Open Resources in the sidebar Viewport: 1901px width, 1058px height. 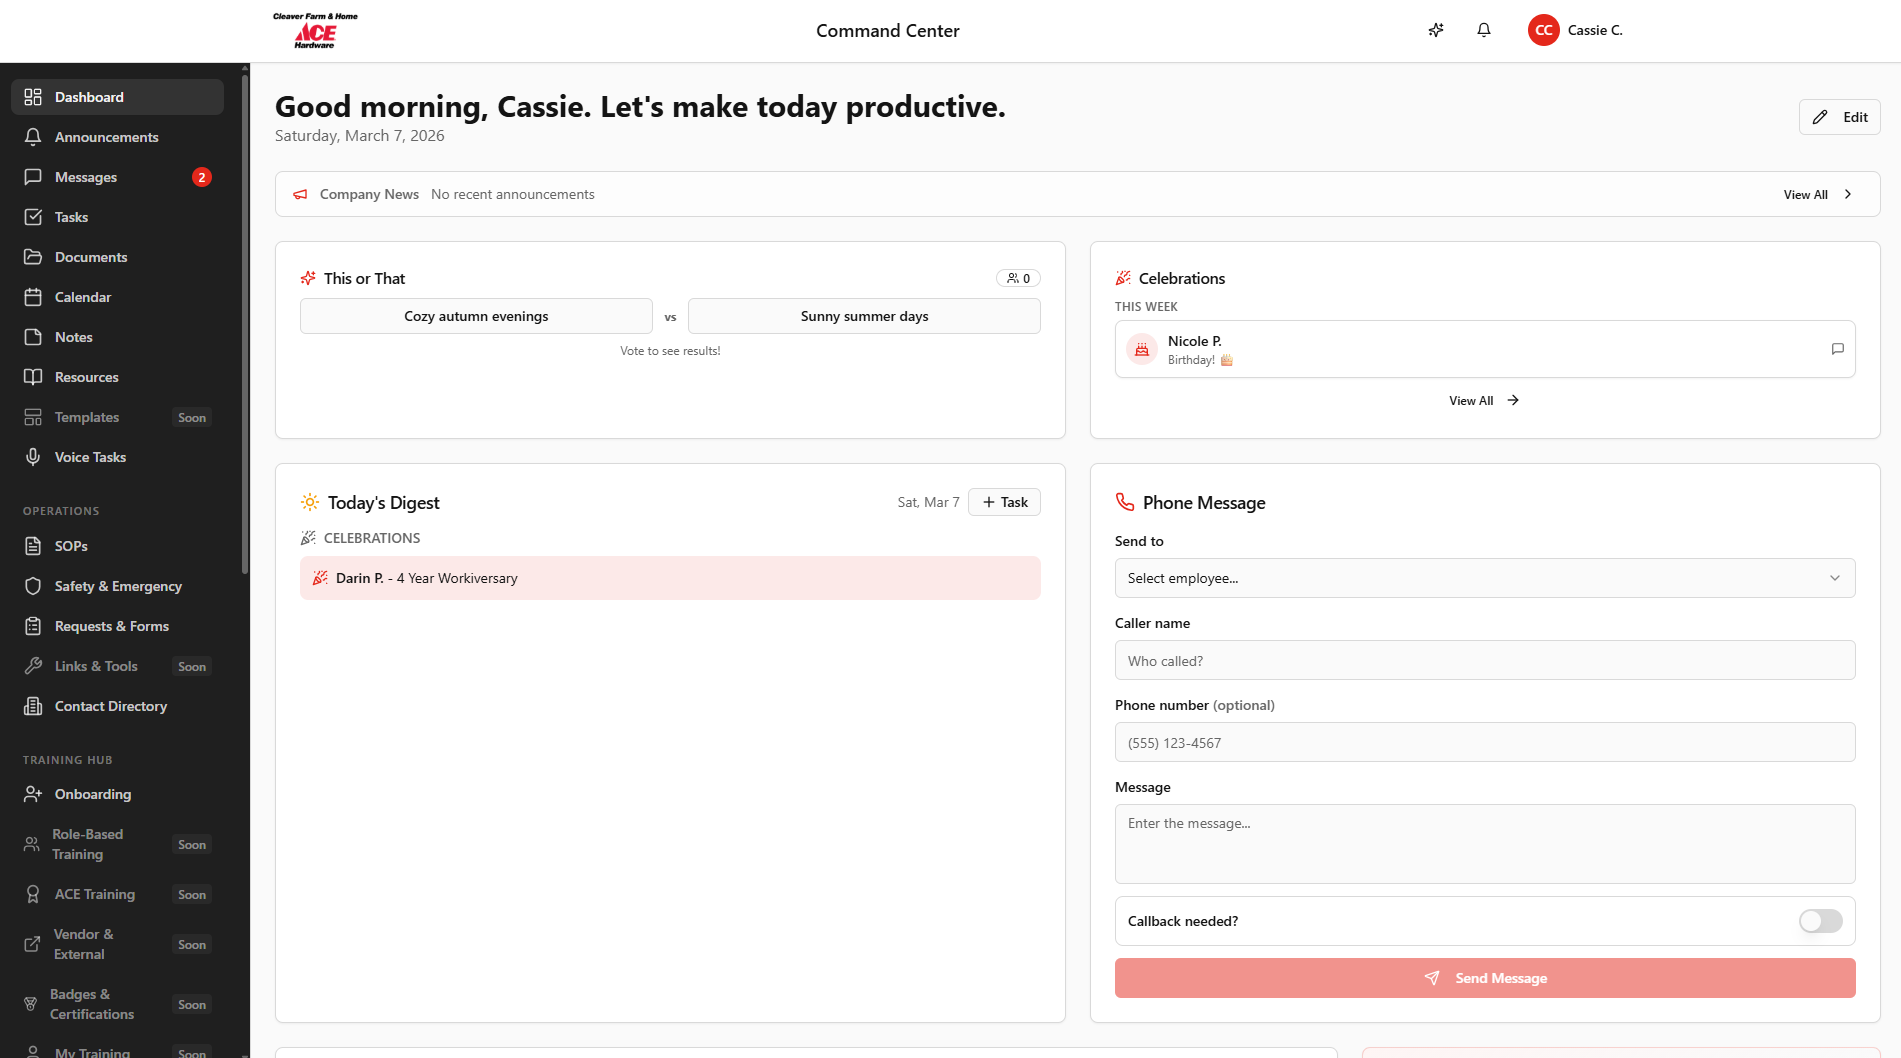click(118, 377)
